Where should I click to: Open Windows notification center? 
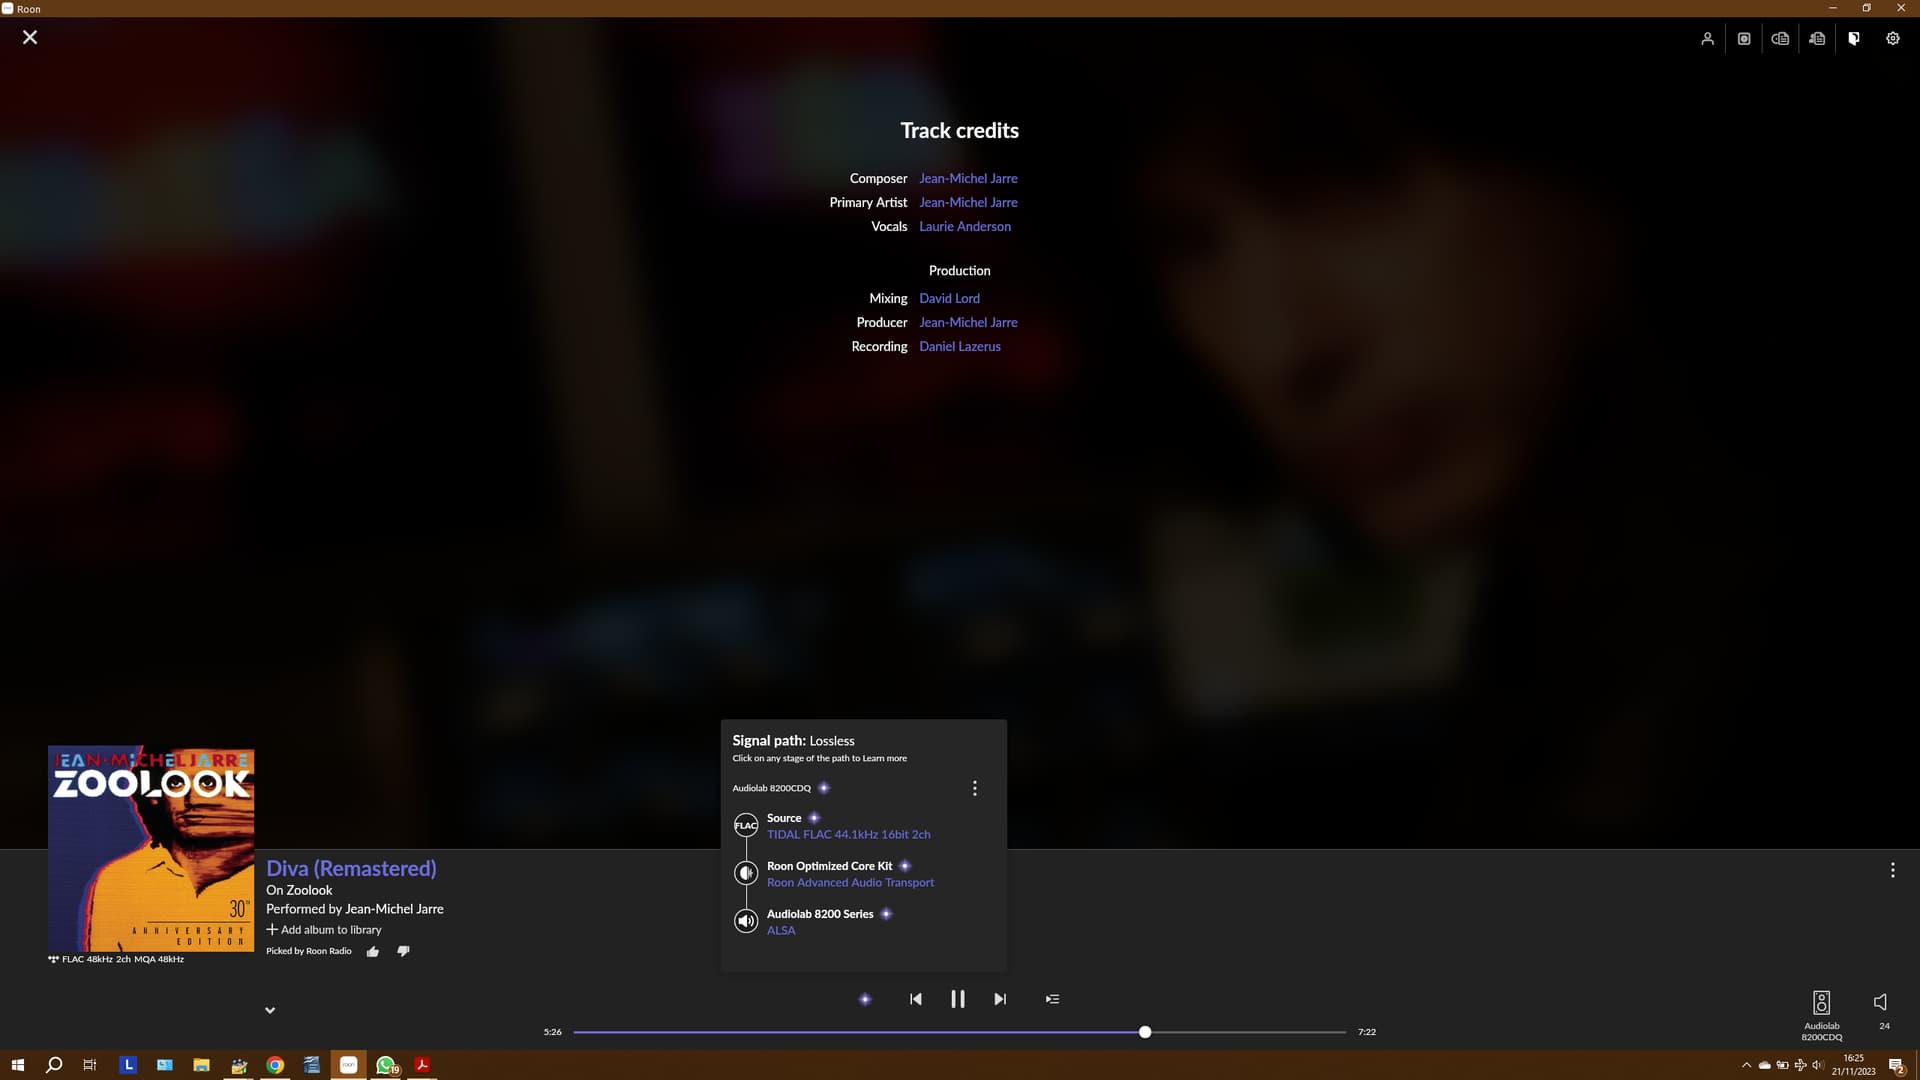1896,1065
